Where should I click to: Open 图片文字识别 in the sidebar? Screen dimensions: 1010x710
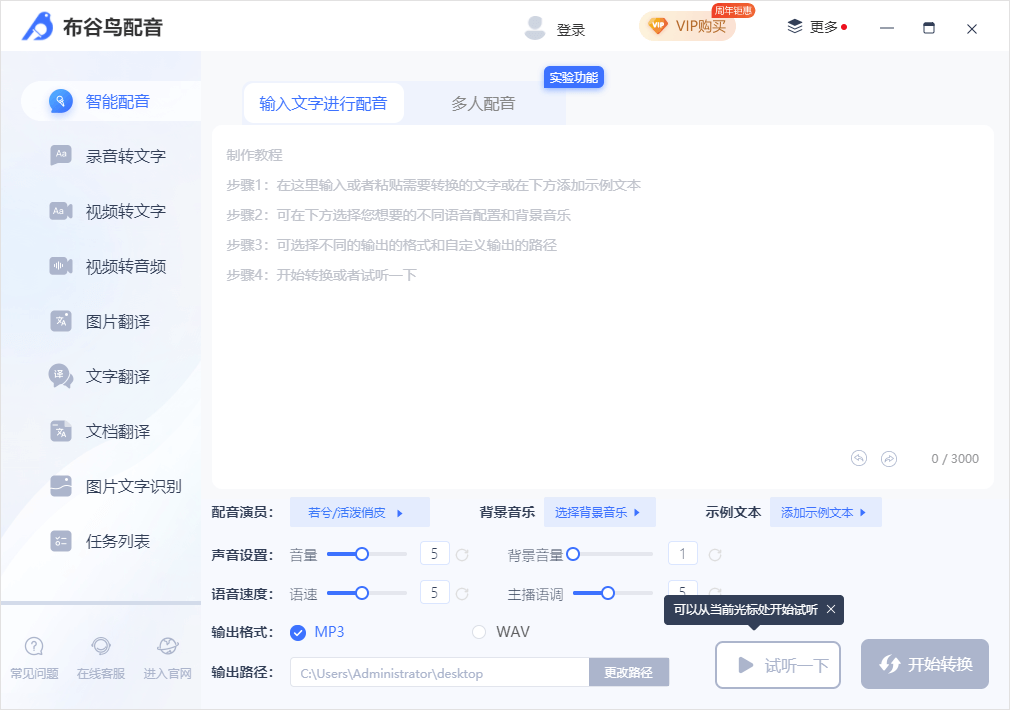click(x=103, y=486)
